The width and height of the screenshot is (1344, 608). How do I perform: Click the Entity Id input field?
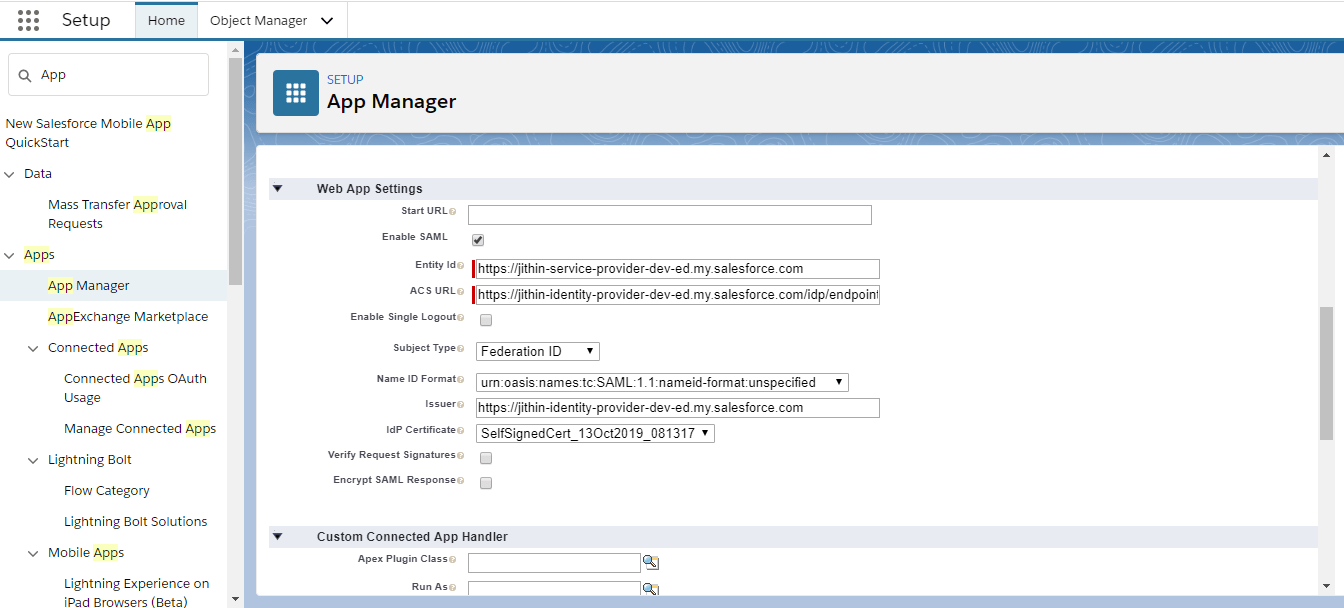678,269
